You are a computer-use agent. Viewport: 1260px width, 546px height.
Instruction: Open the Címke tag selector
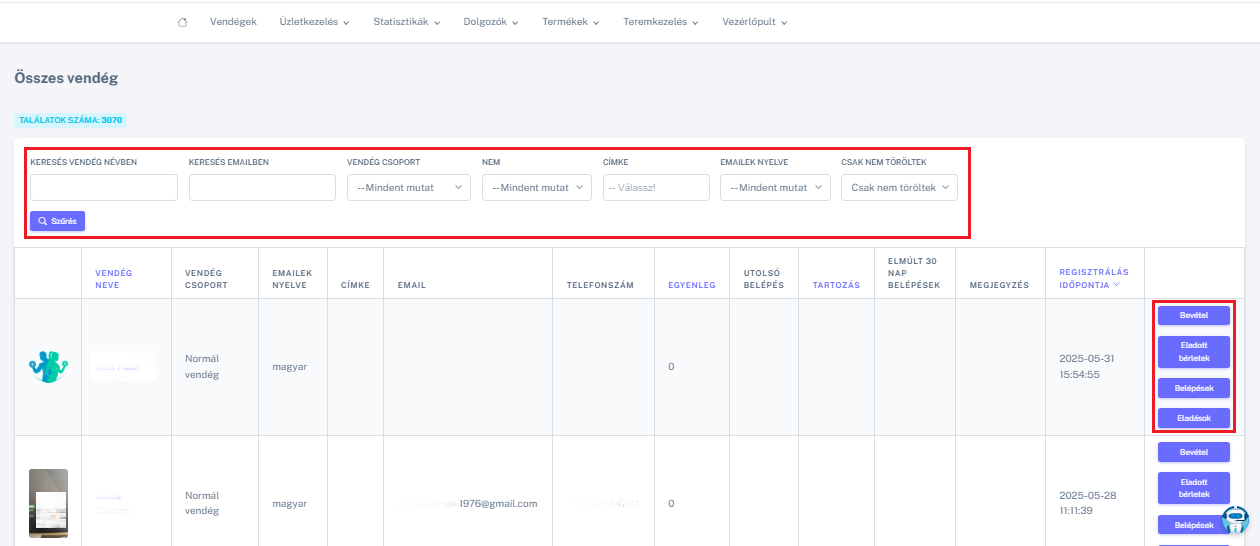656,187
